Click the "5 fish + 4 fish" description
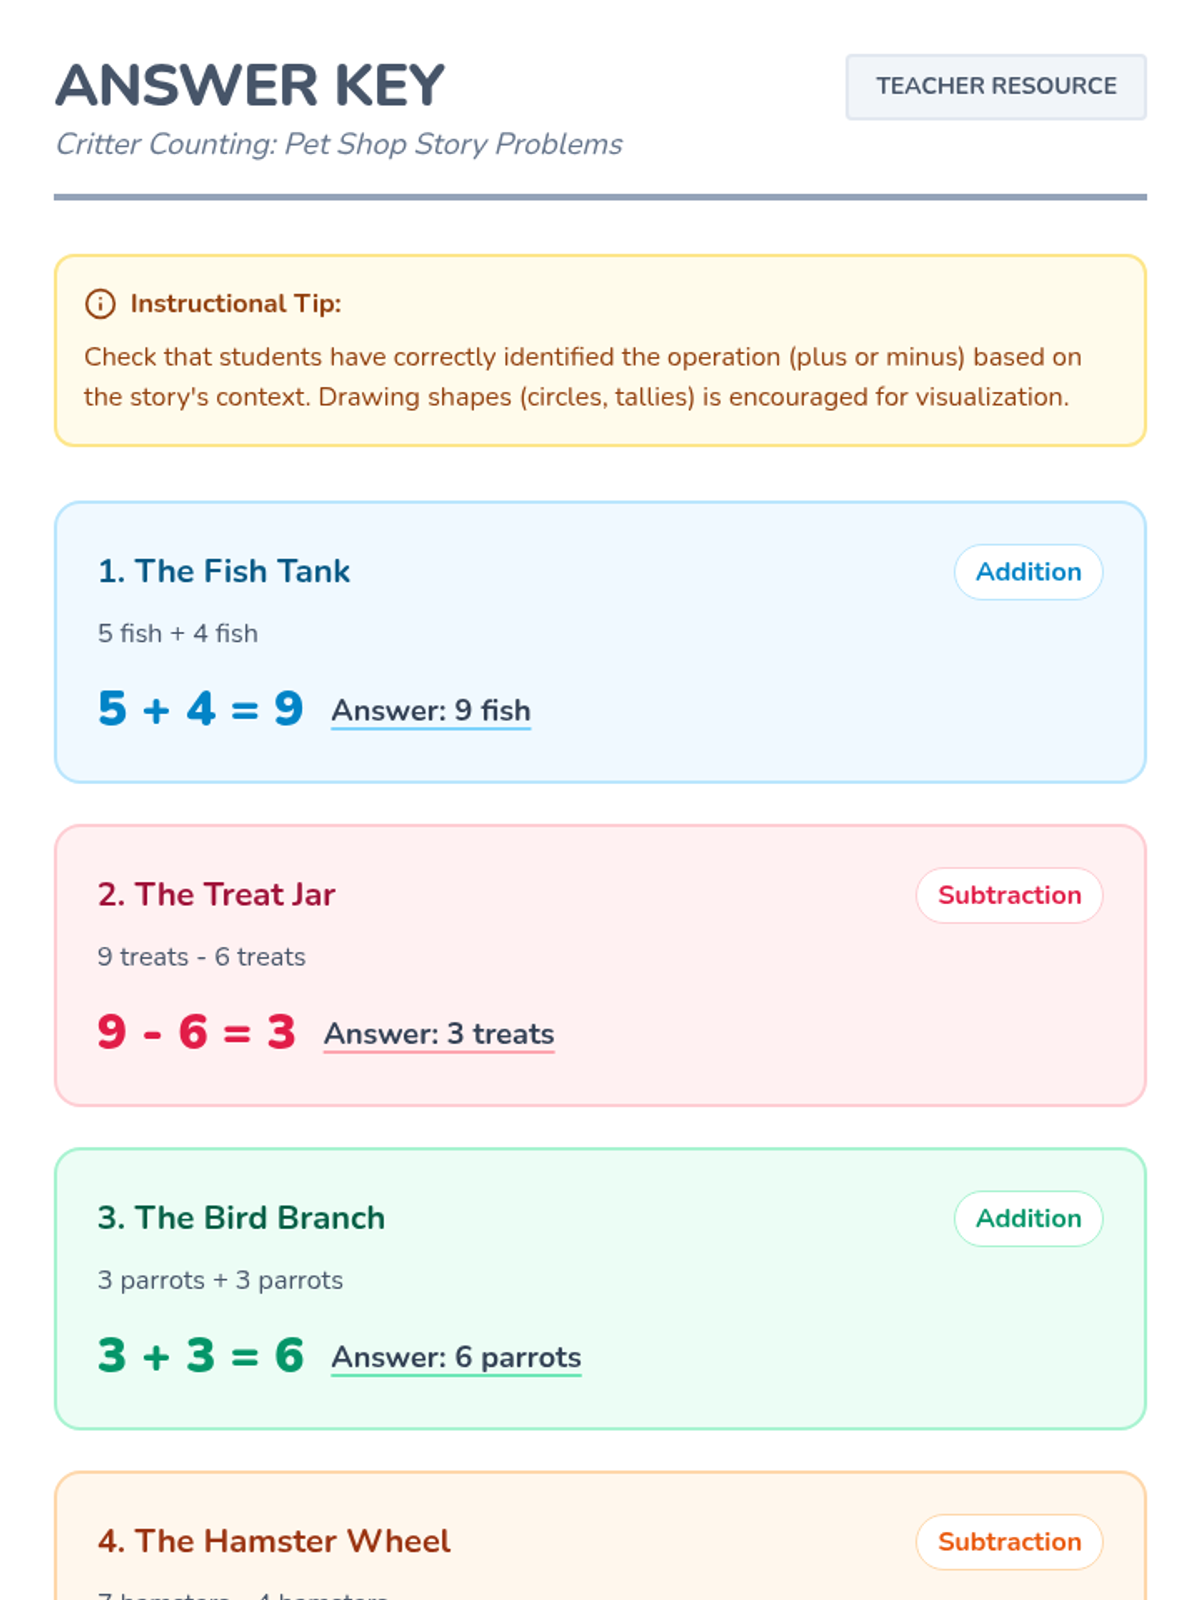 [x=178, y=633]
